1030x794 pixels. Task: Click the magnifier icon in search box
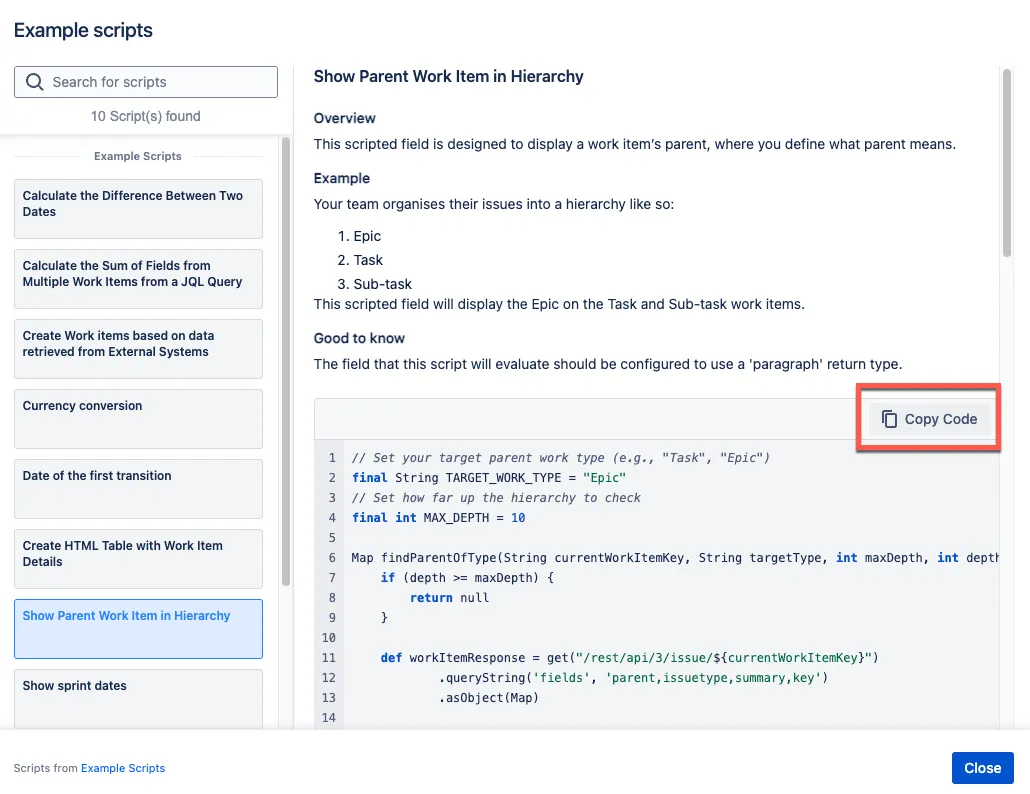(34, 82)
